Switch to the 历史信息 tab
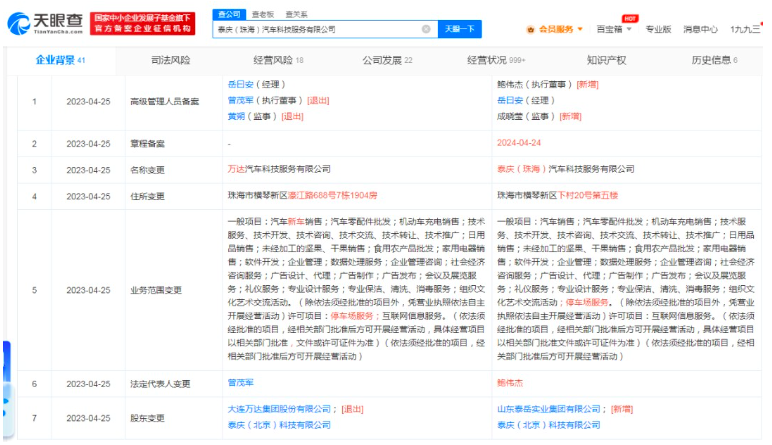772x445 pixels. [x=714, y=60]
